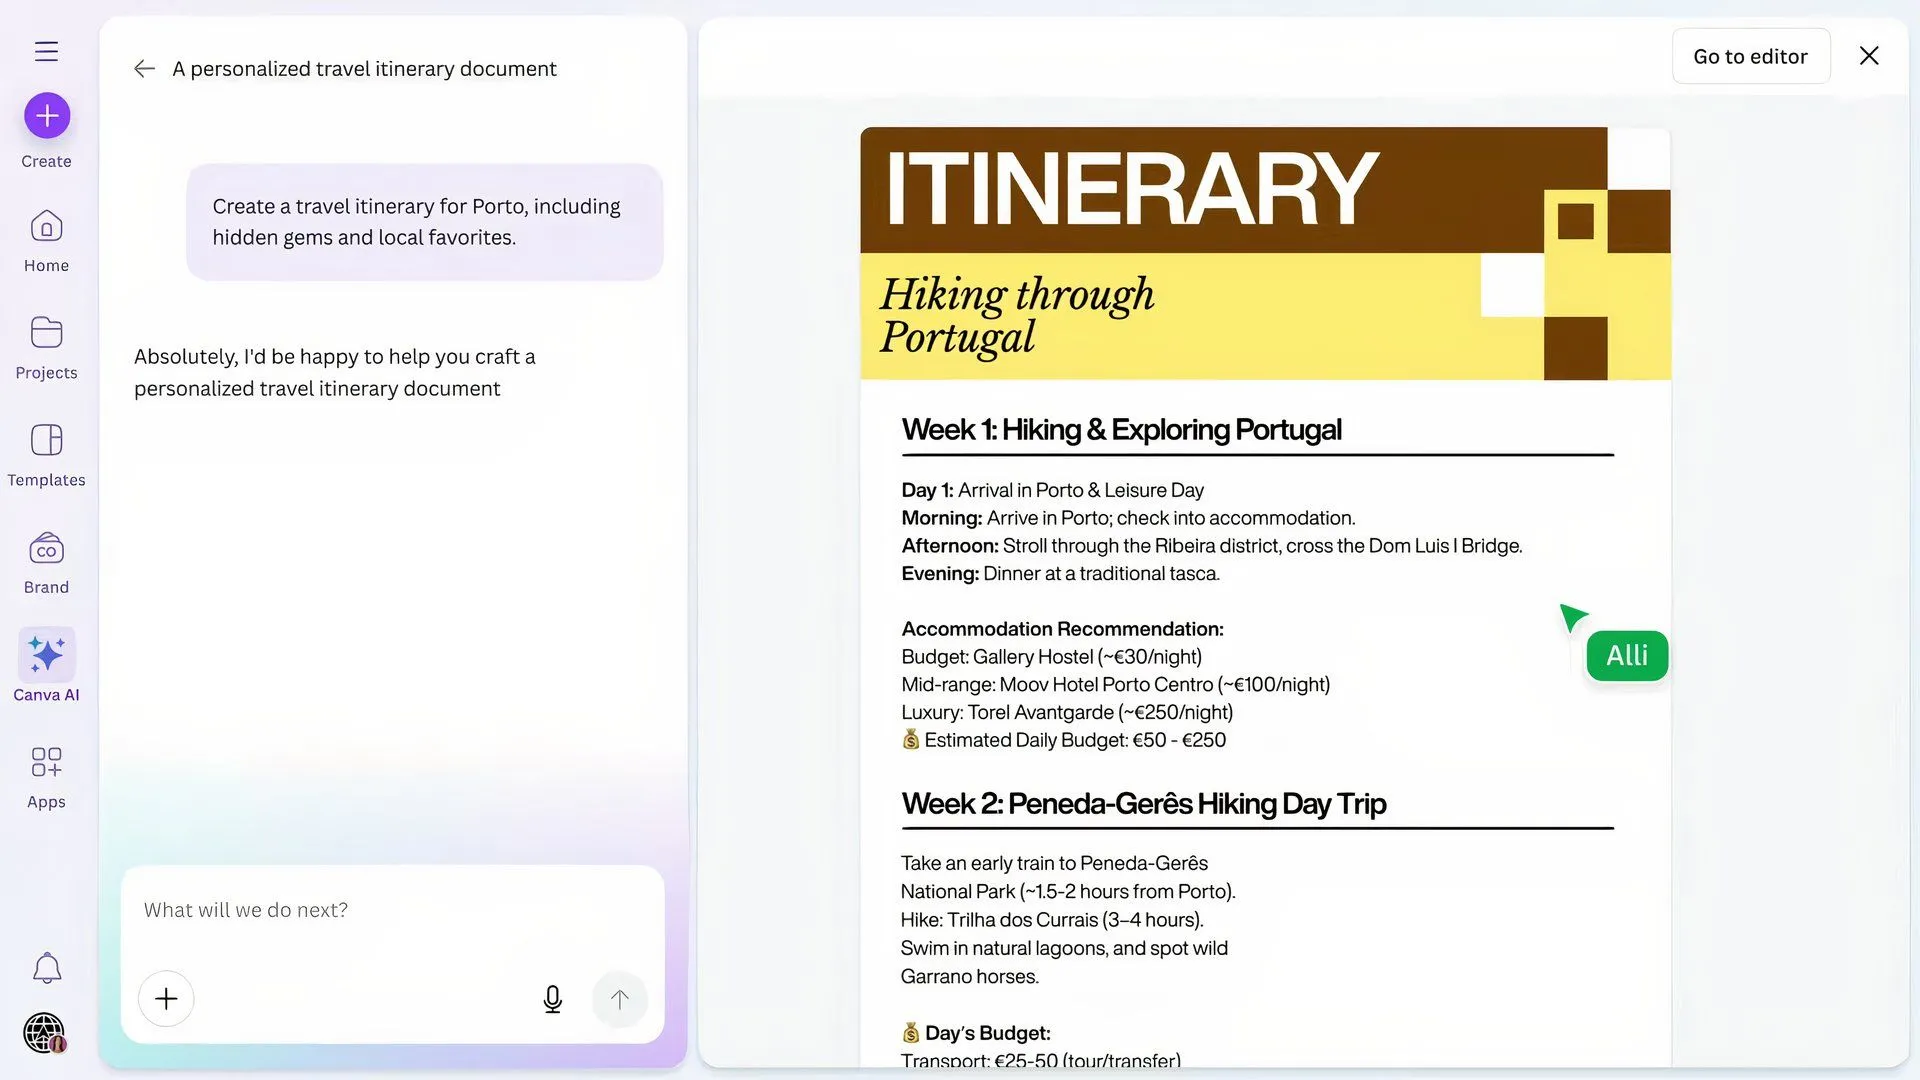Select the Porto travel prompt bubble
The width and height of the screenshot is (1920, 1080).
(x=424, y=221)
